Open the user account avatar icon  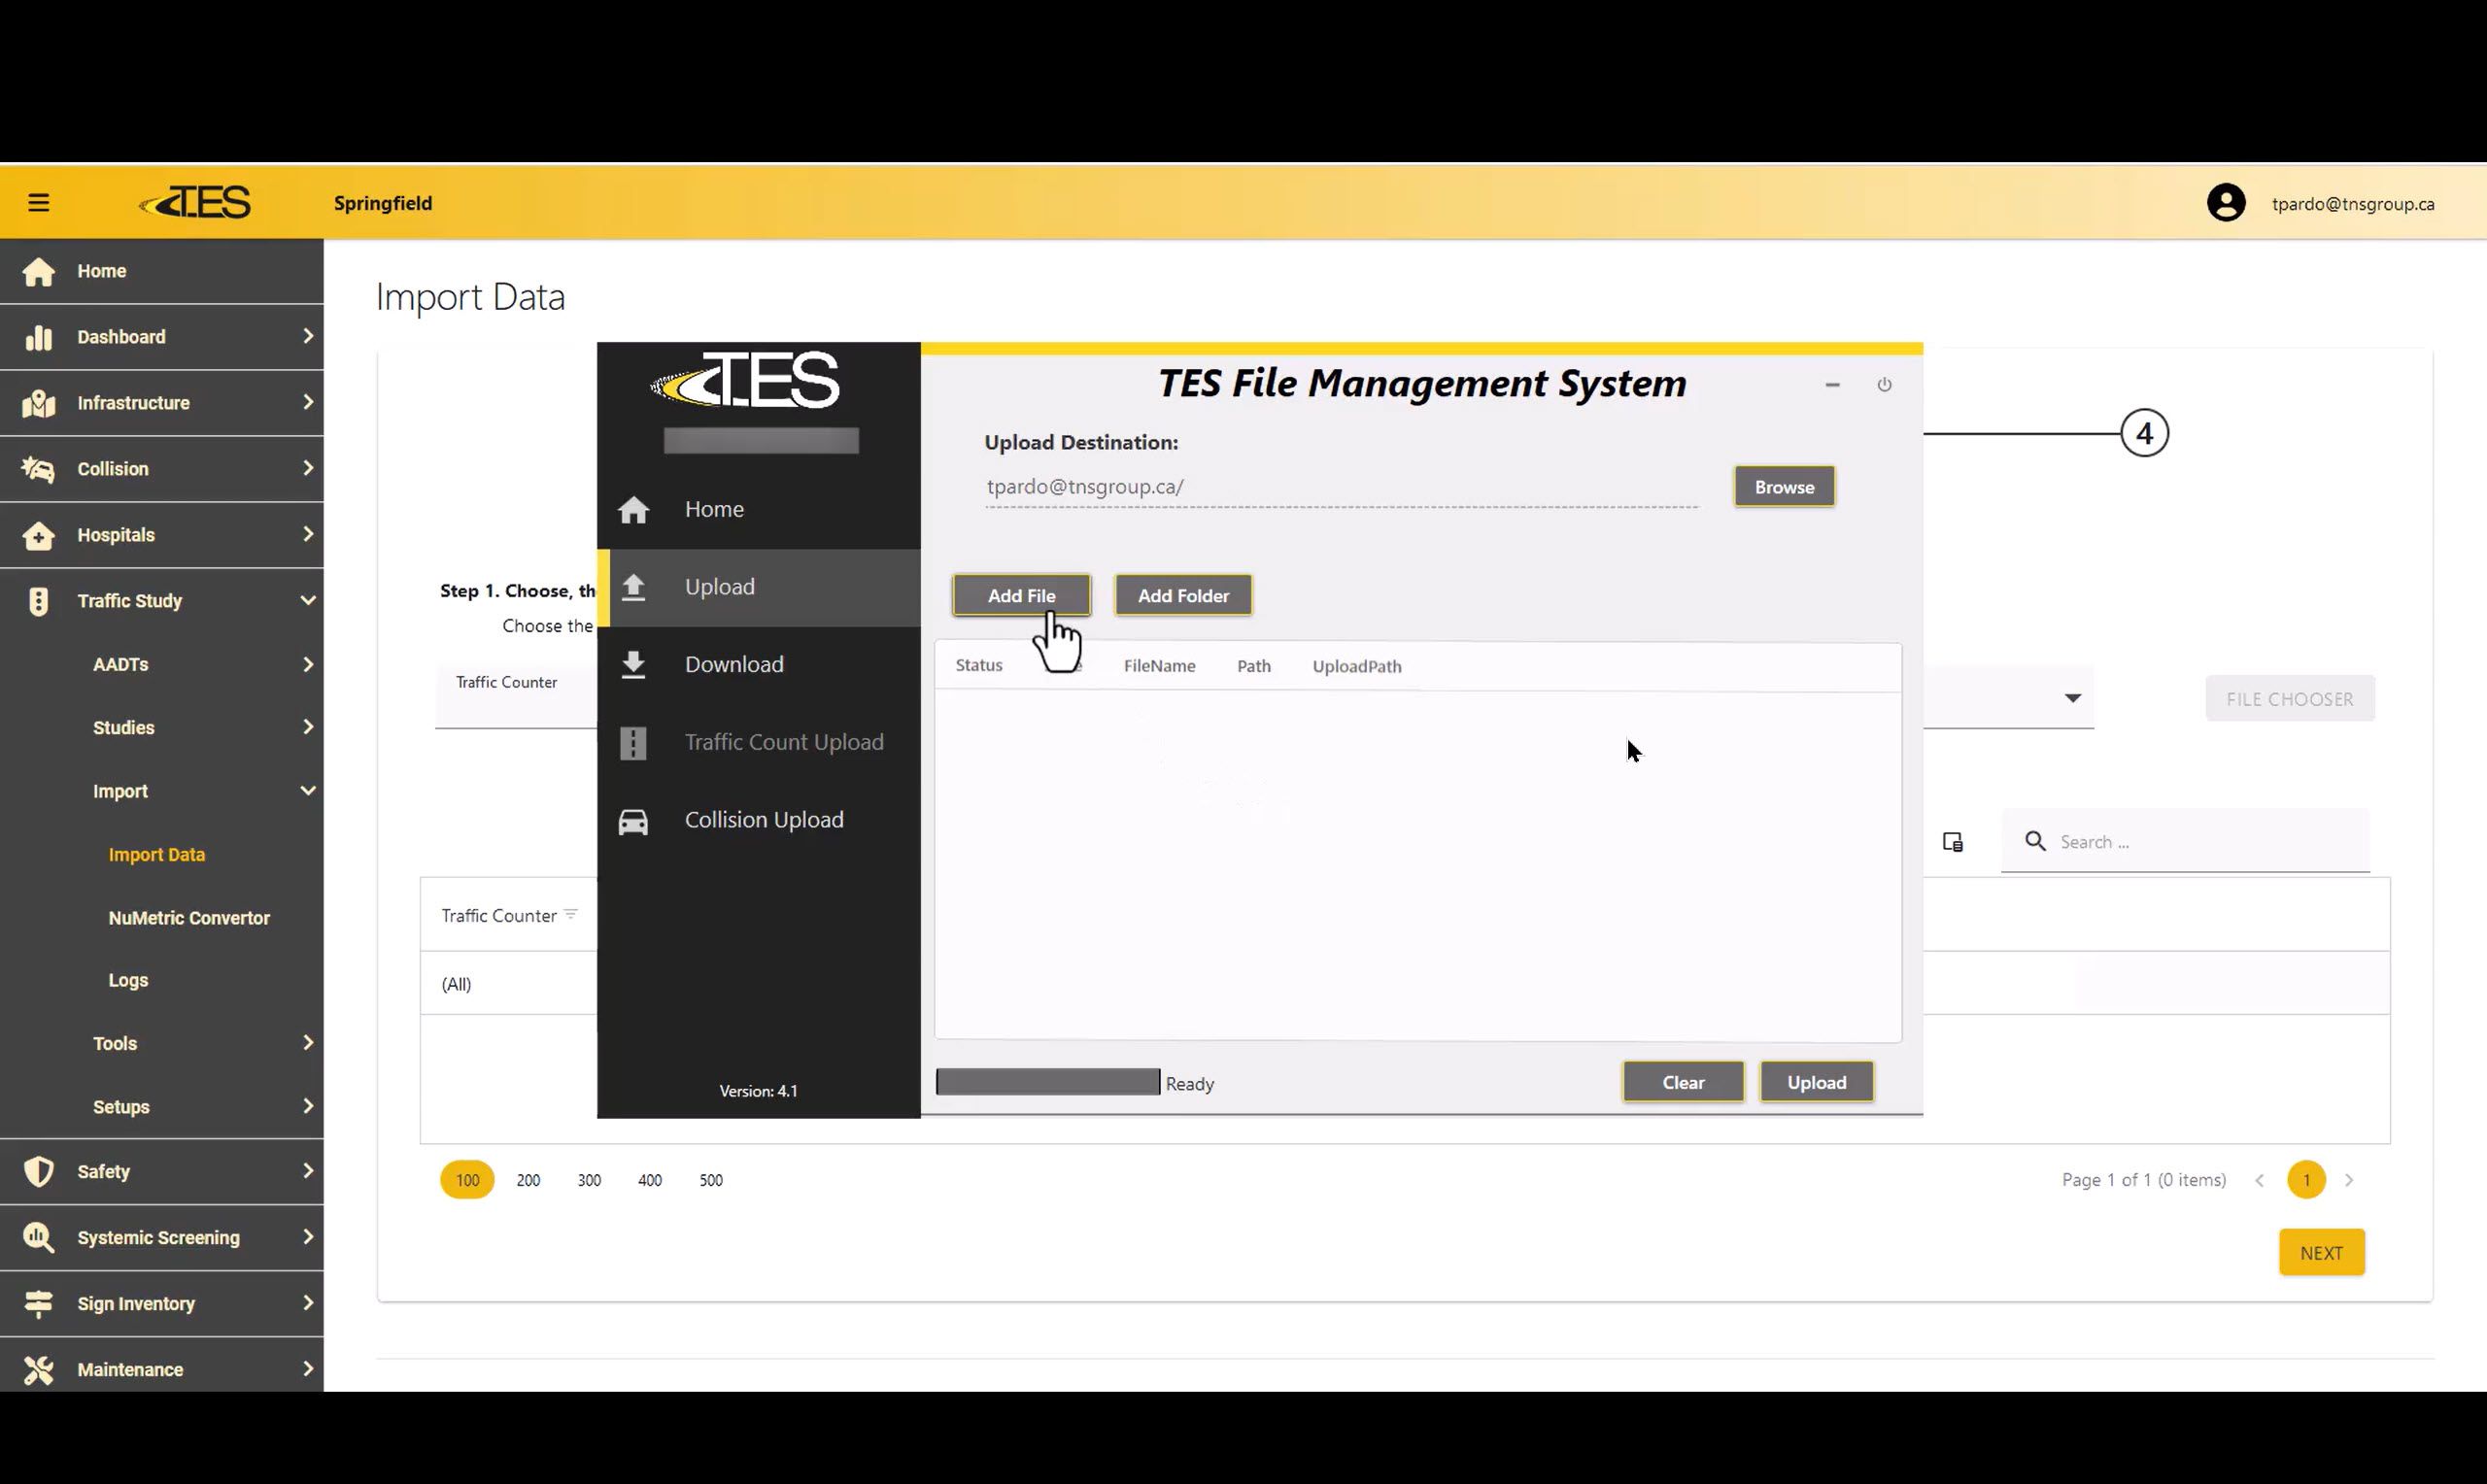tap(2225, 203)
